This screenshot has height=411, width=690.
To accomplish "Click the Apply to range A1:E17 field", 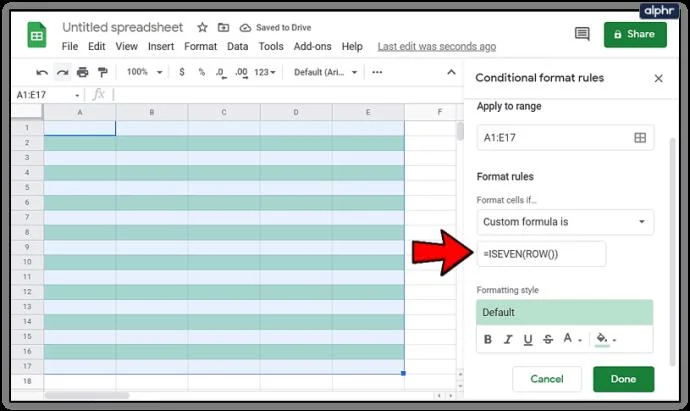I will click(565, 138).
